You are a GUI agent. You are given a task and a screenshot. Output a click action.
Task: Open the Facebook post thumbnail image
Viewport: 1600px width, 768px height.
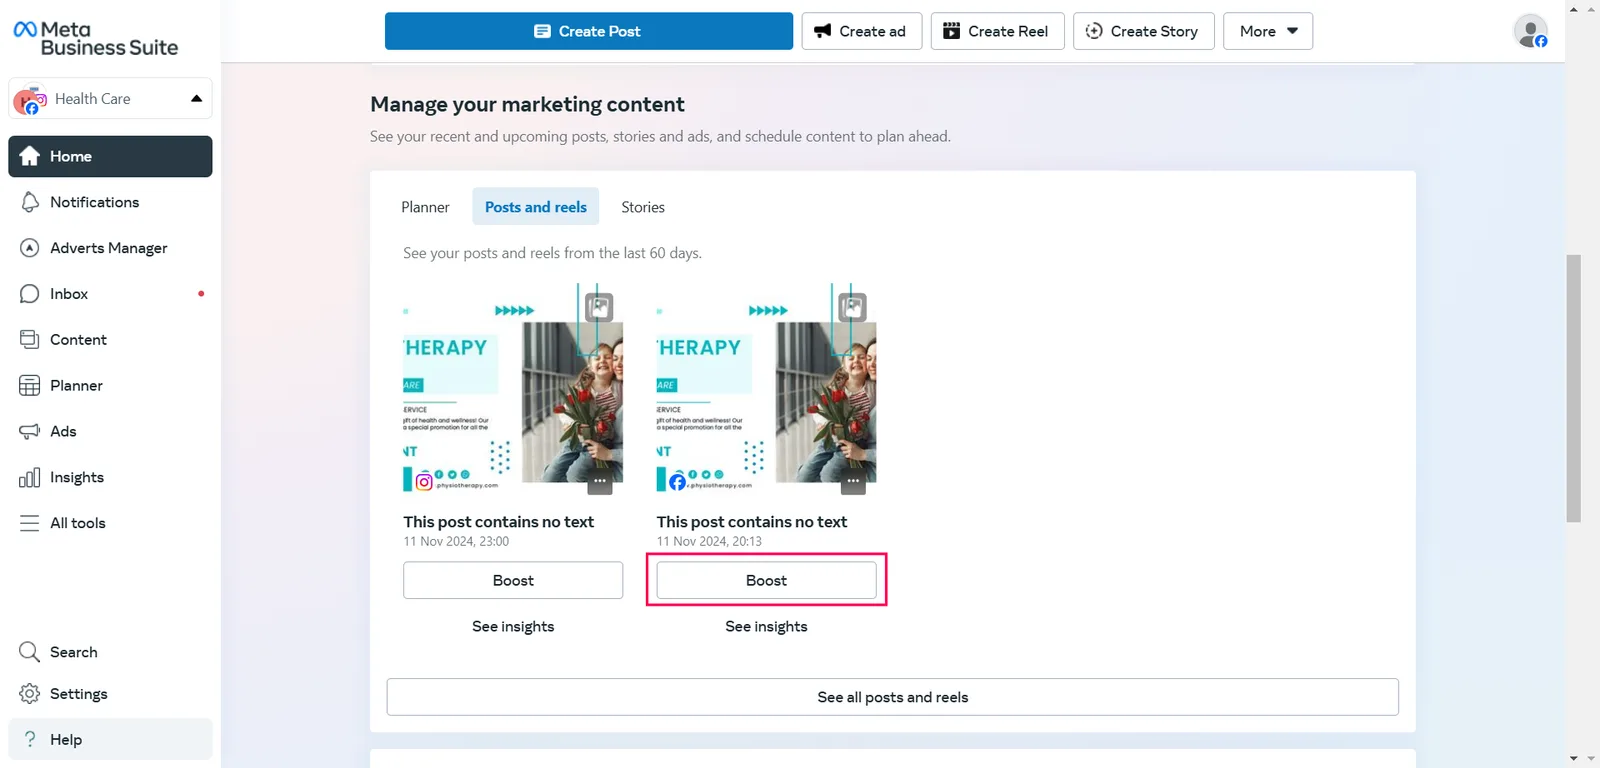766,389
